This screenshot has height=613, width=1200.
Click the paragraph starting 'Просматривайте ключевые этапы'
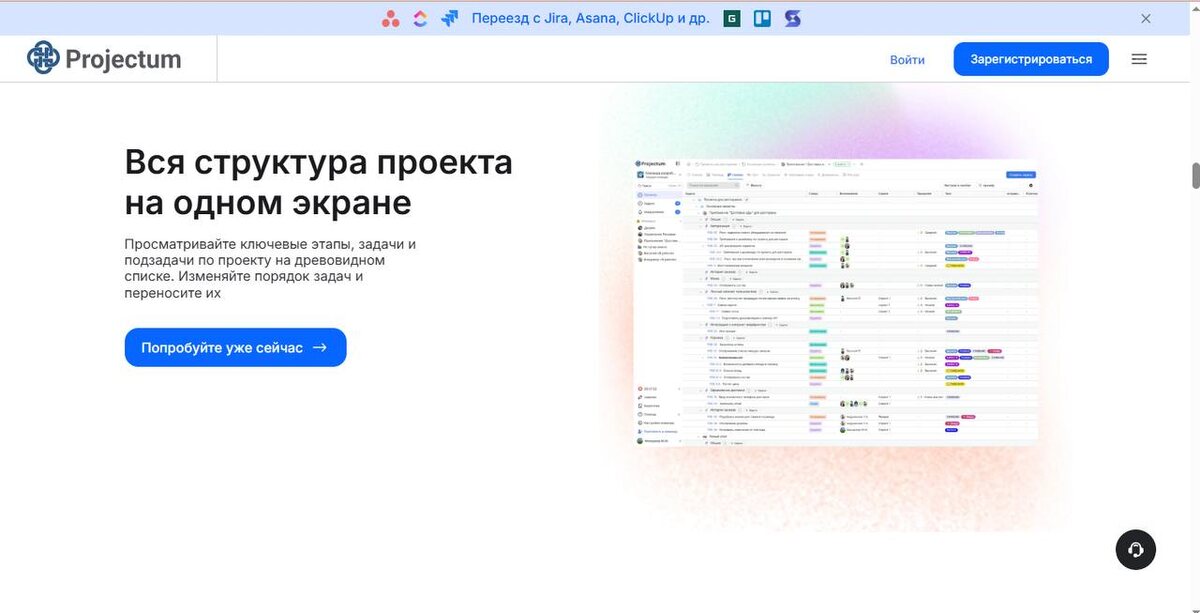[270, 268]
